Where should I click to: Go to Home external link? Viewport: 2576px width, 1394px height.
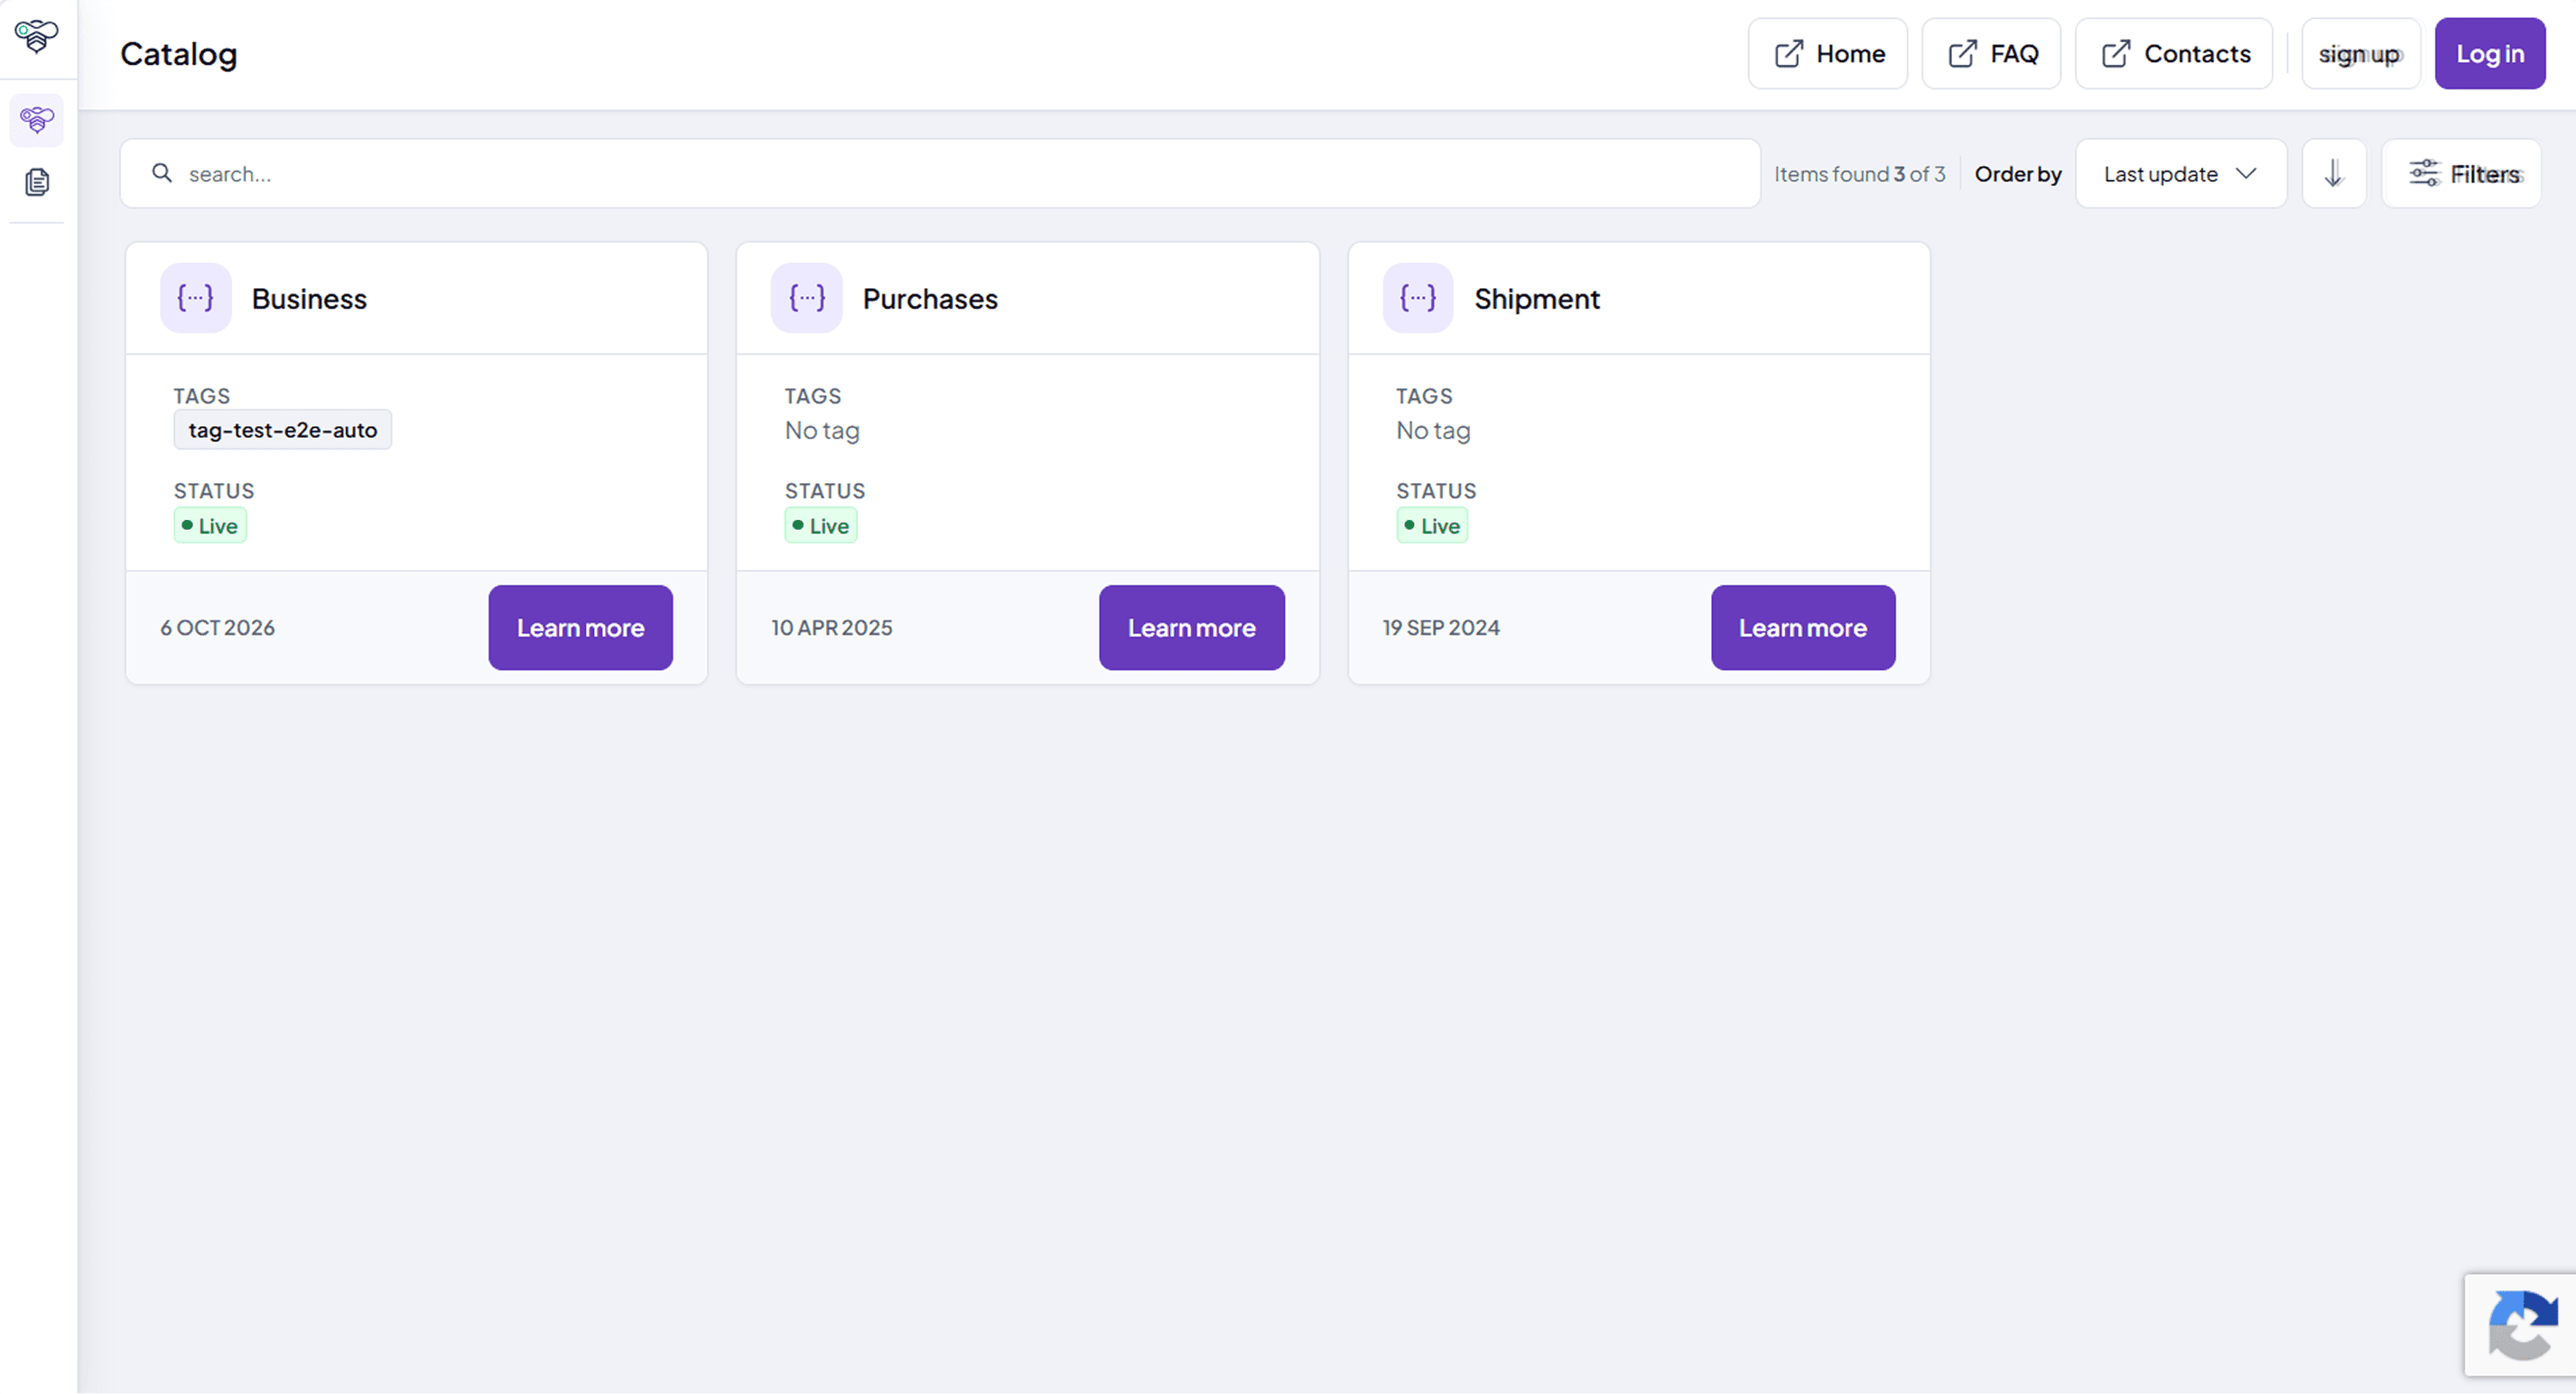click(x=1827, y=53)
